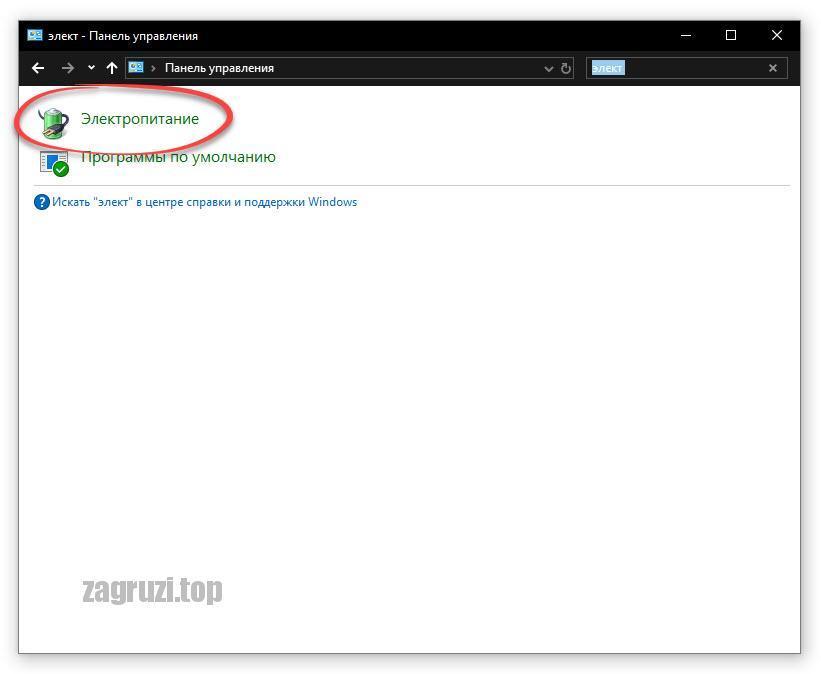Open the Электропитание battery icon
Screen dimensions: 821x674
tap(54, 123)
